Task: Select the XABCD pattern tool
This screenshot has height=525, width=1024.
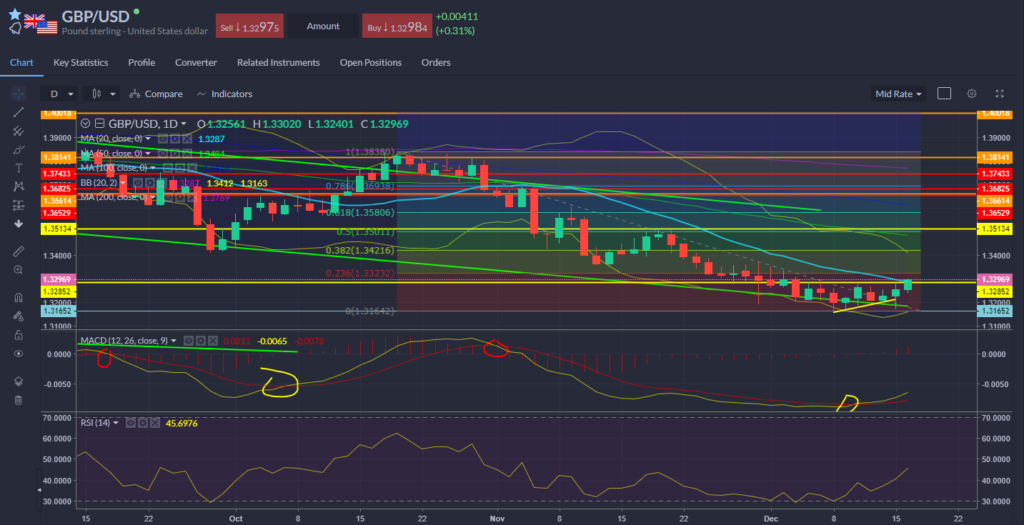Action: [x=18, y=187]
